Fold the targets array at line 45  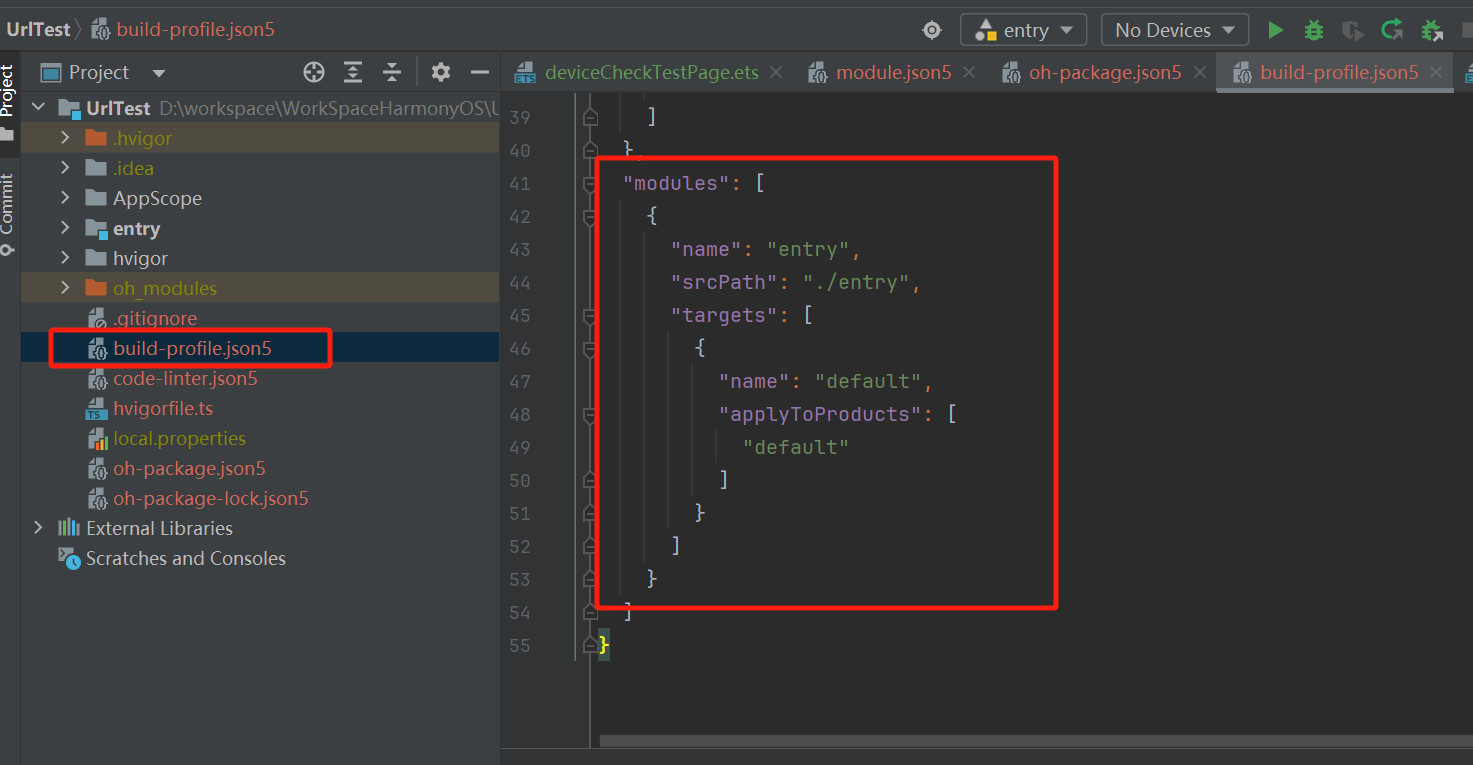coord(590,316)
